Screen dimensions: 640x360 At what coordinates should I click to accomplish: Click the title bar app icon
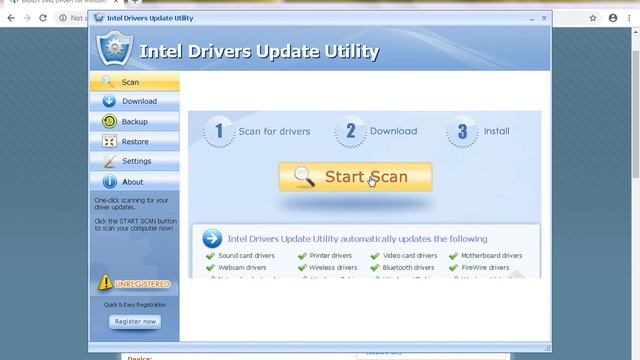[x=98, y=18]
